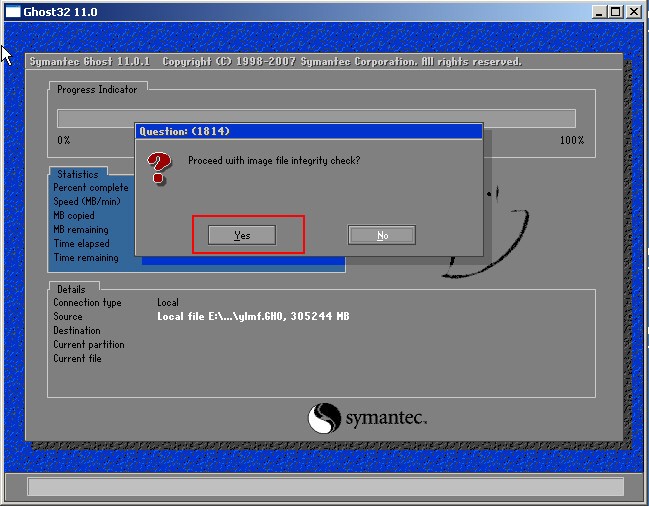Click the 'Local' connection type value

tap(168, 302)
